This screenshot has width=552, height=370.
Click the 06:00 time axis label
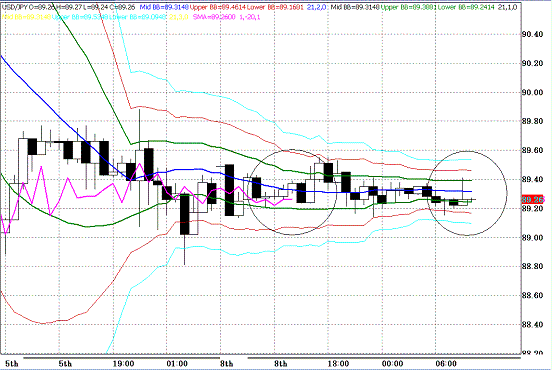click(x=446, y=363)
